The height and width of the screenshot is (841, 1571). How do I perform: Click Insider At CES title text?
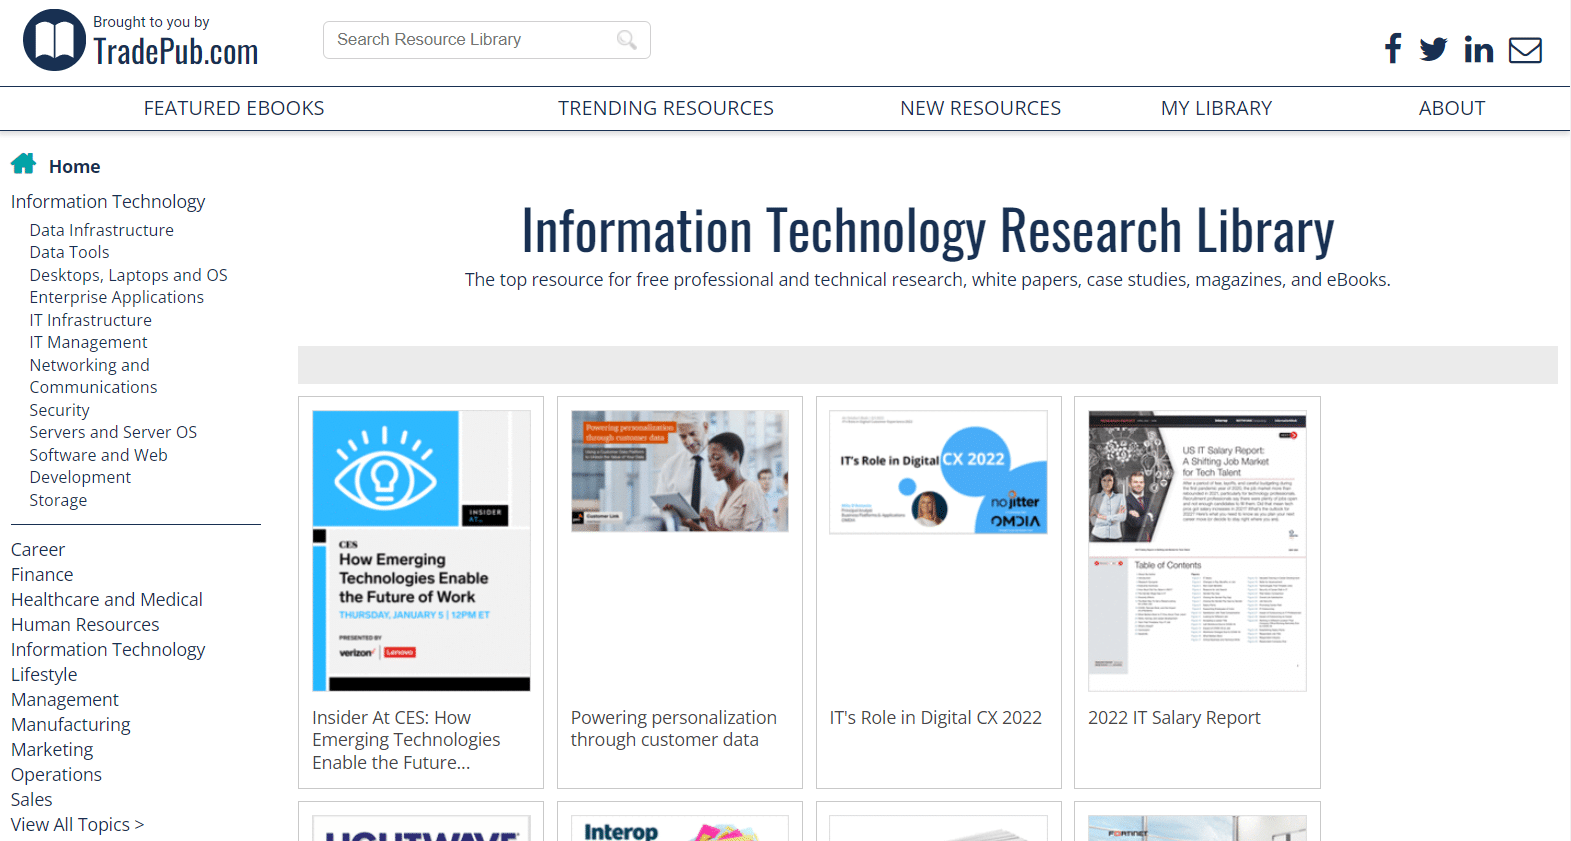pyautogui.click(x=406, y=740)
